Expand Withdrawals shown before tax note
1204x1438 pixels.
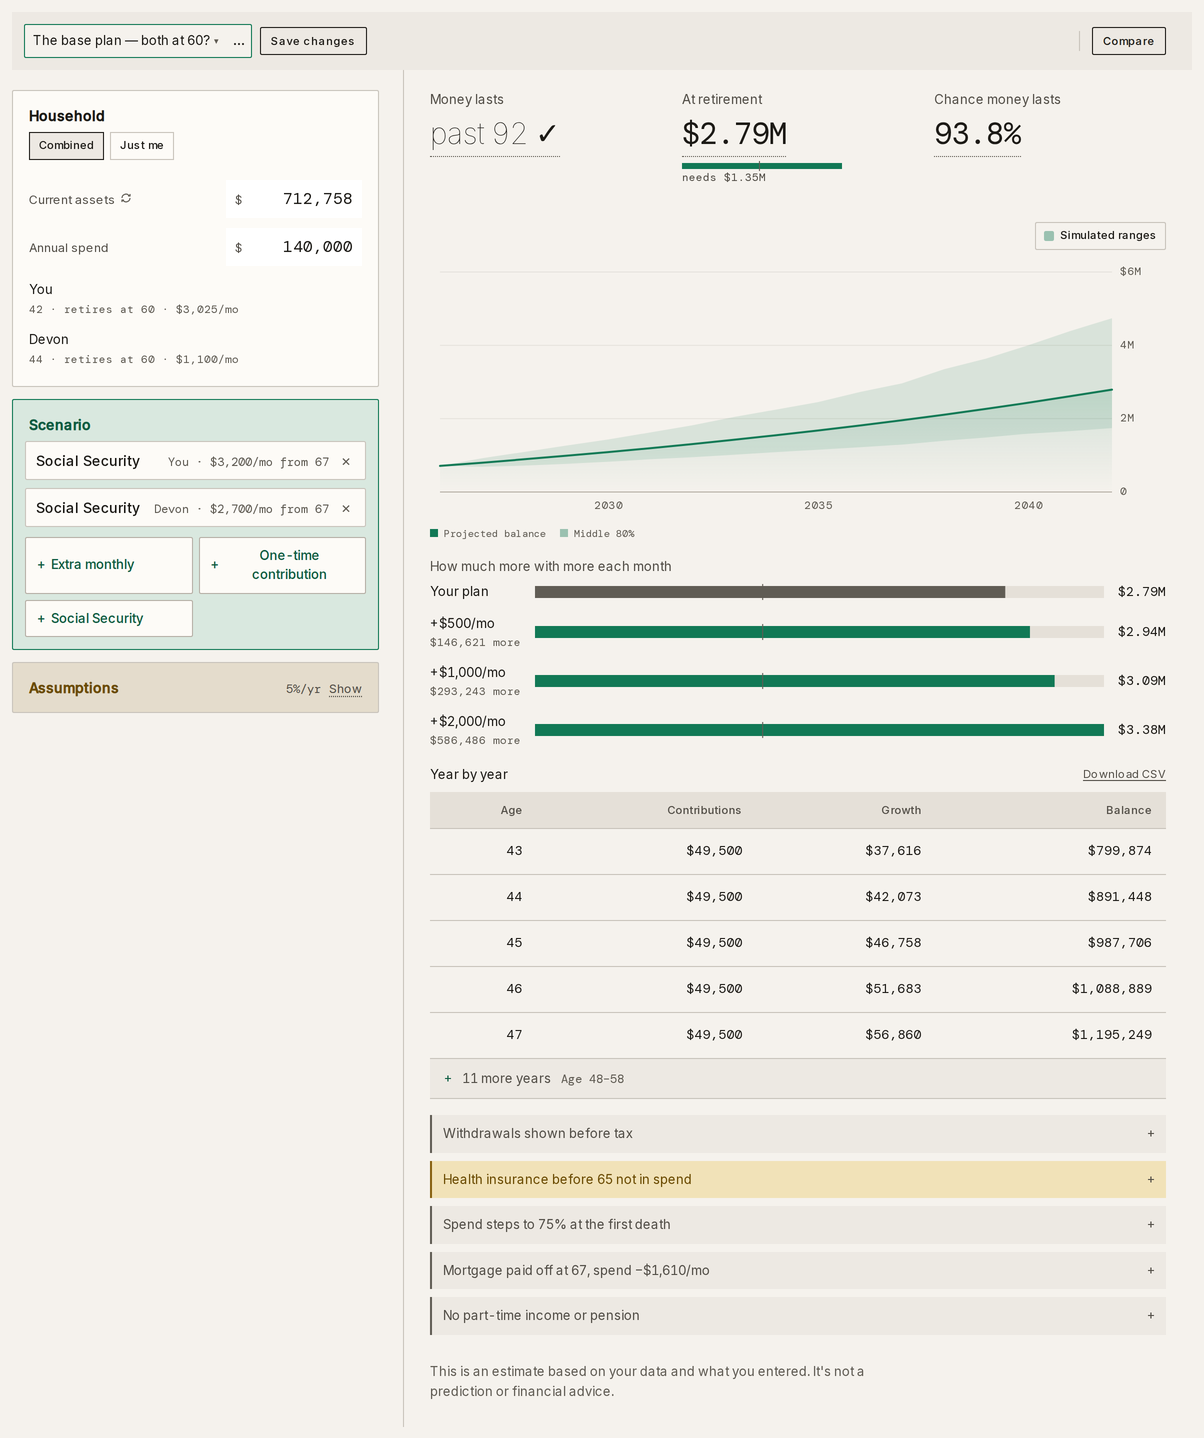tap(798, 1134)
